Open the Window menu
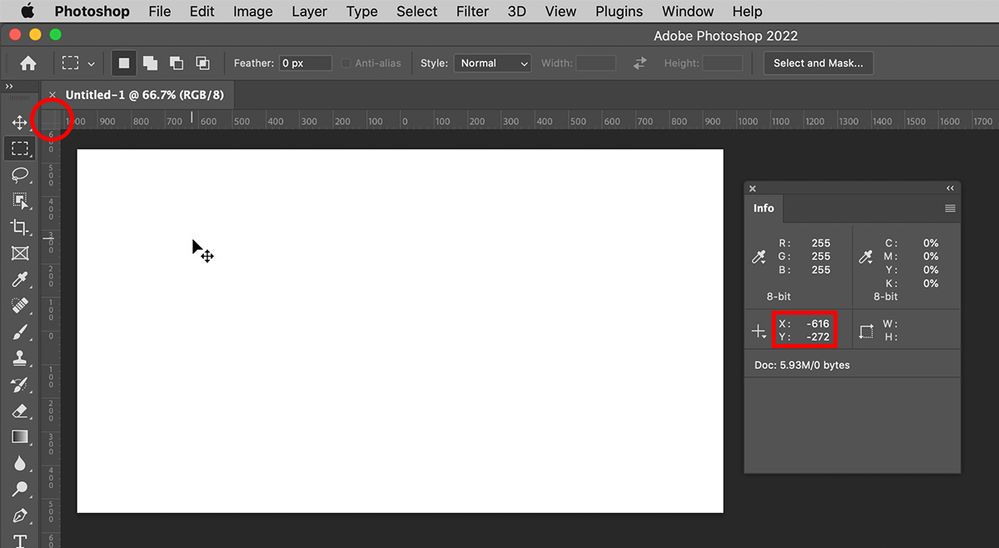 [687, 11]
